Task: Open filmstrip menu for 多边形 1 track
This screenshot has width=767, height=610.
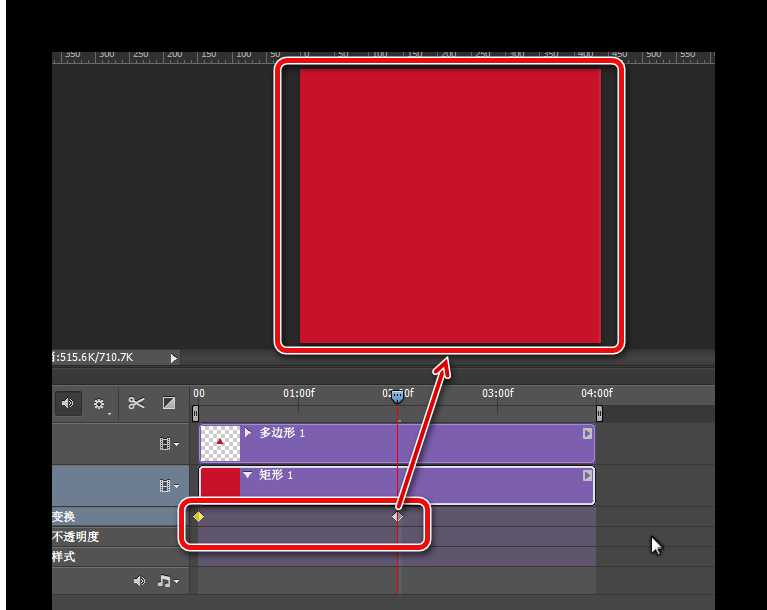Action: point(169,444)
